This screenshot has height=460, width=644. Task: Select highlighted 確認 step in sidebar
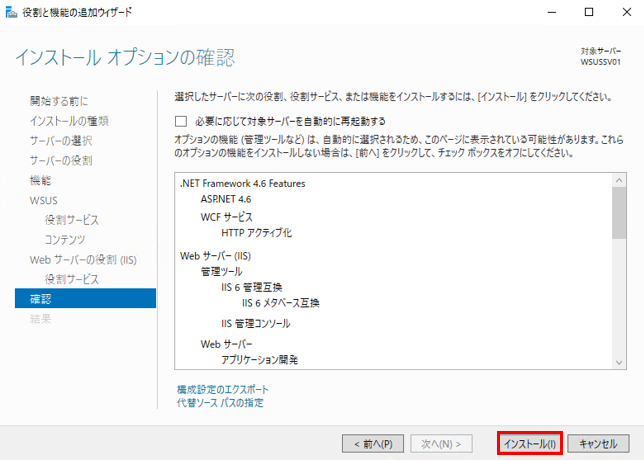[85, 298]
